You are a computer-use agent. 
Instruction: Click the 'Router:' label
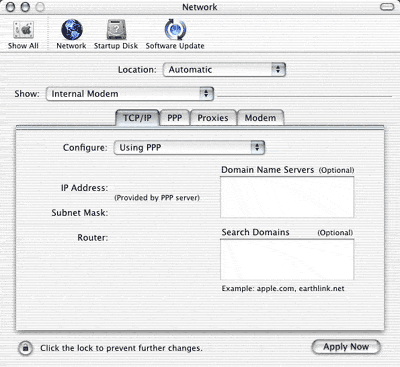(93, 238)
